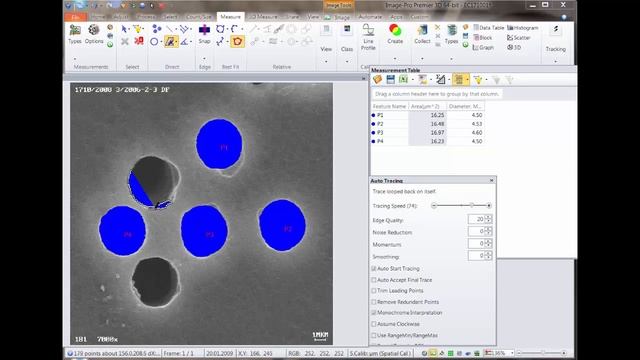
Task: Open the Block view
Action: coord(482,38)
